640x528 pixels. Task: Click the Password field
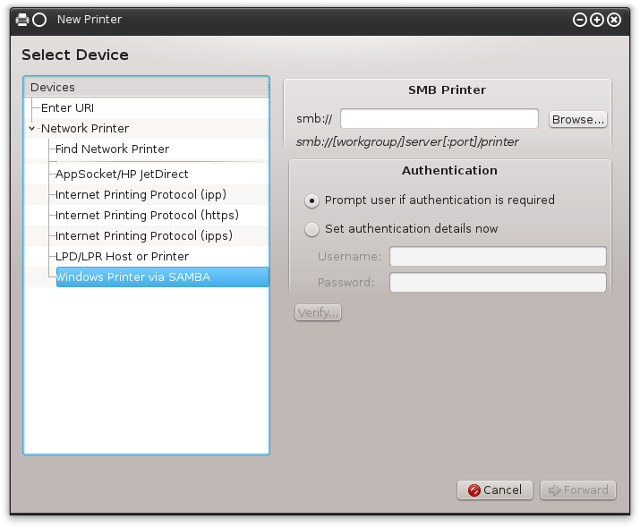(498, 282)
